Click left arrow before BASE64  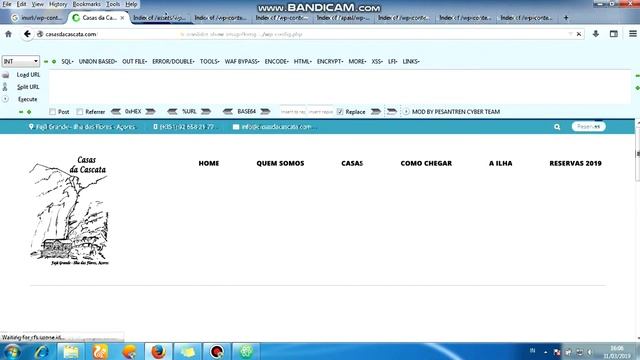click(x=228, y=111)
